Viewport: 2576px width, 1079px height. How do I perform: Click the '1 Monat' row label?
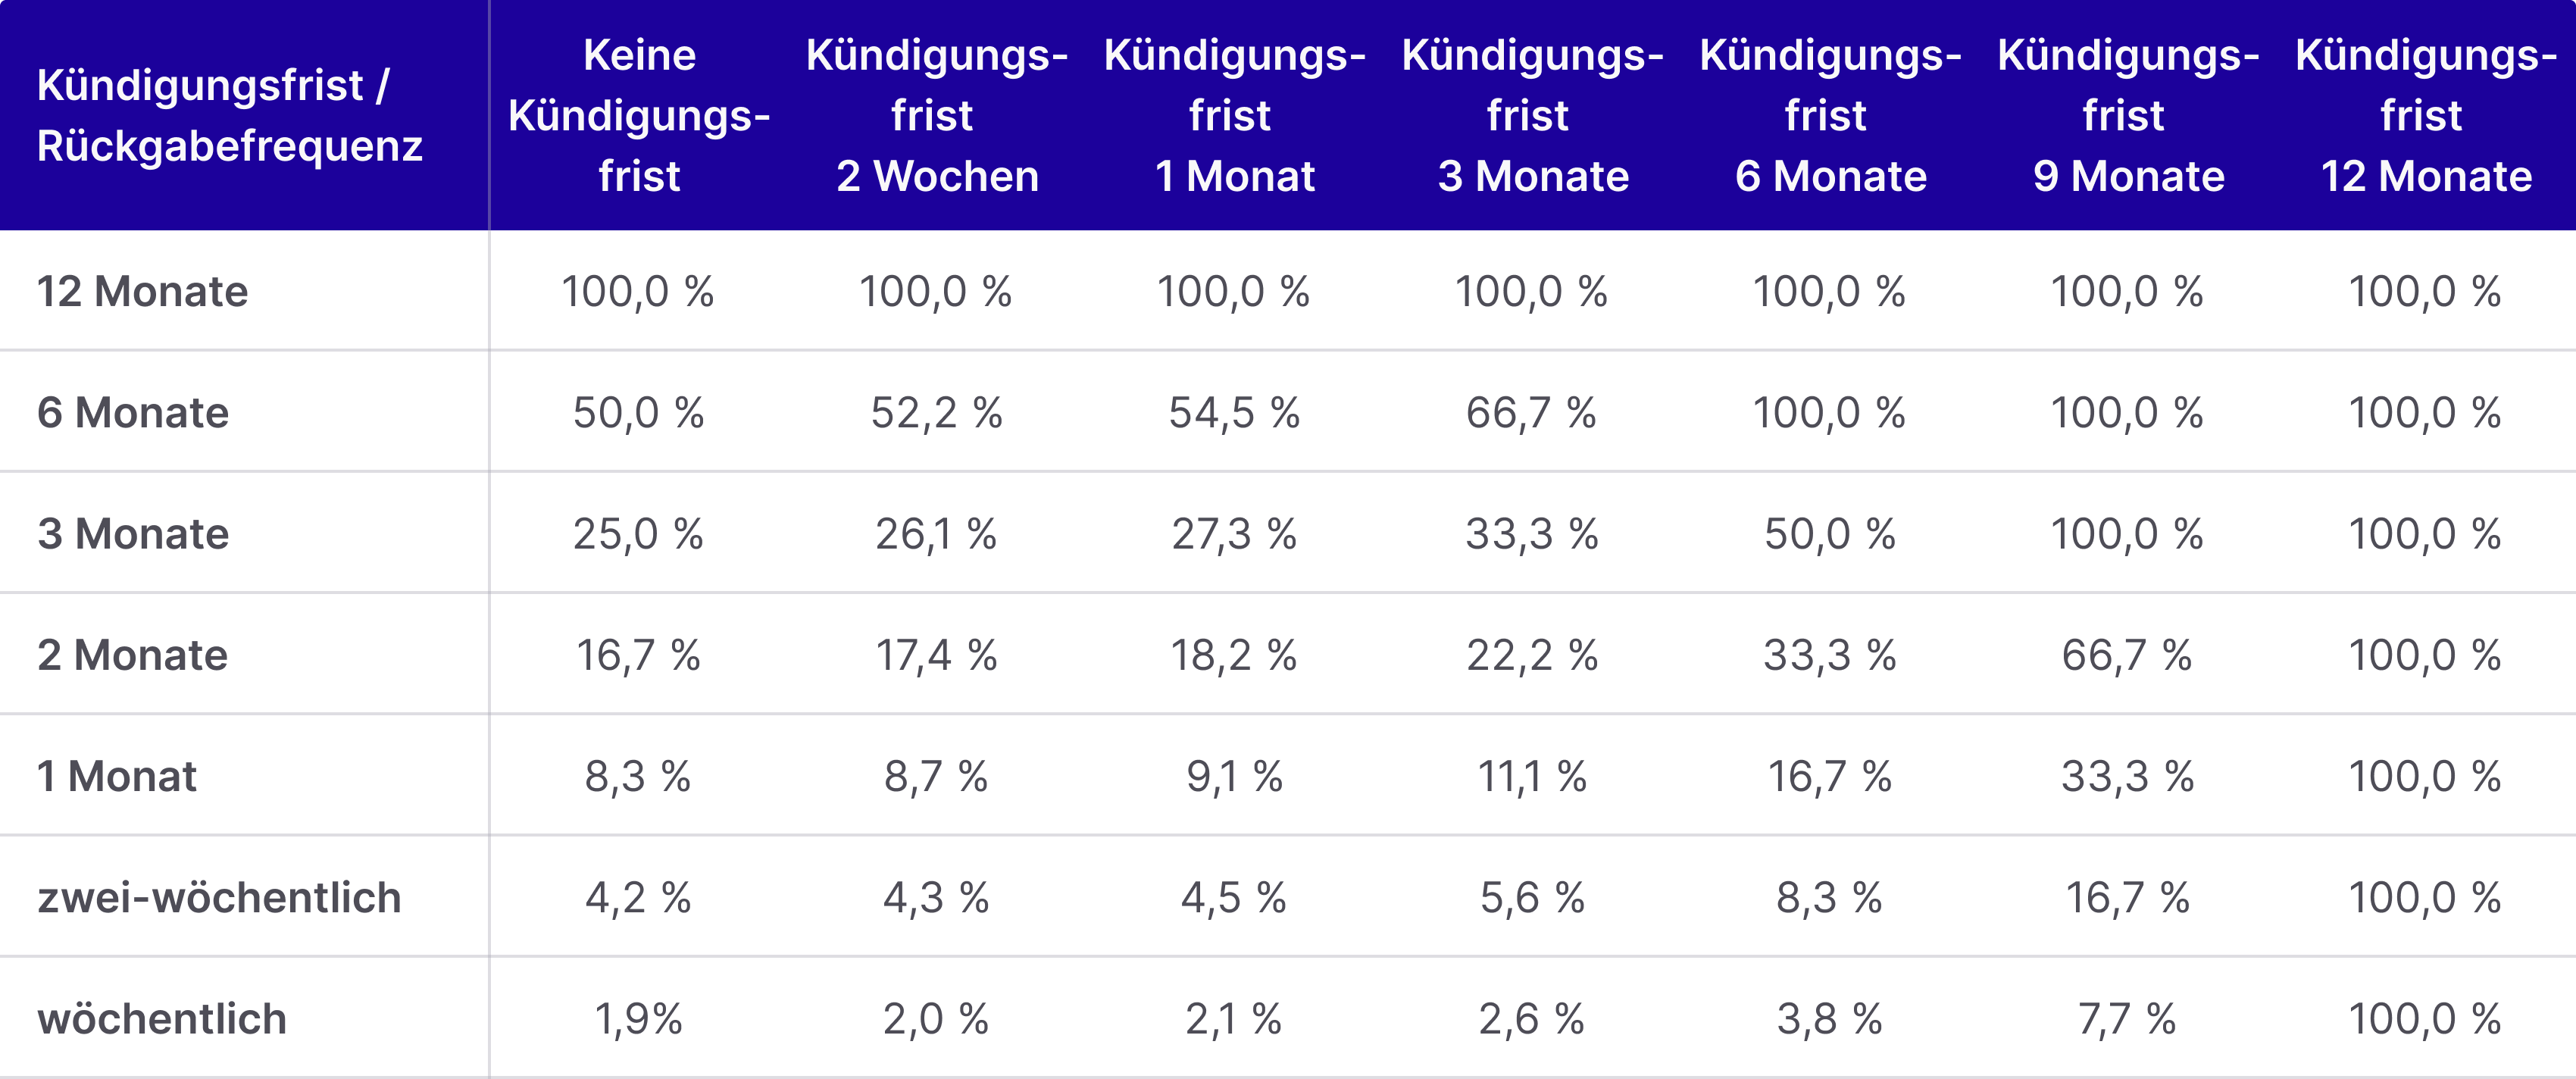[x=117, y=776]
